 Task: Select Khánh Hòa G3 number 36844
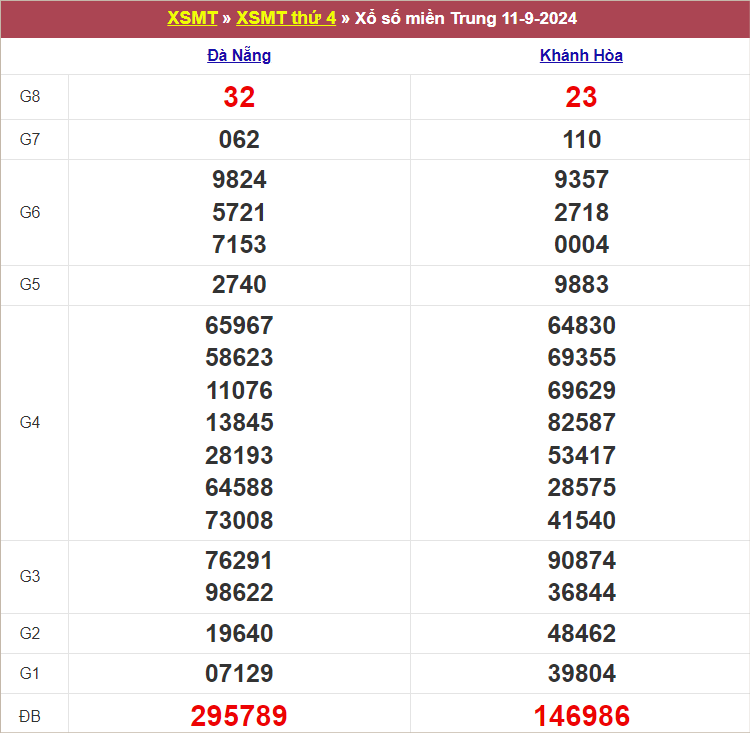[x=581, y=593]
